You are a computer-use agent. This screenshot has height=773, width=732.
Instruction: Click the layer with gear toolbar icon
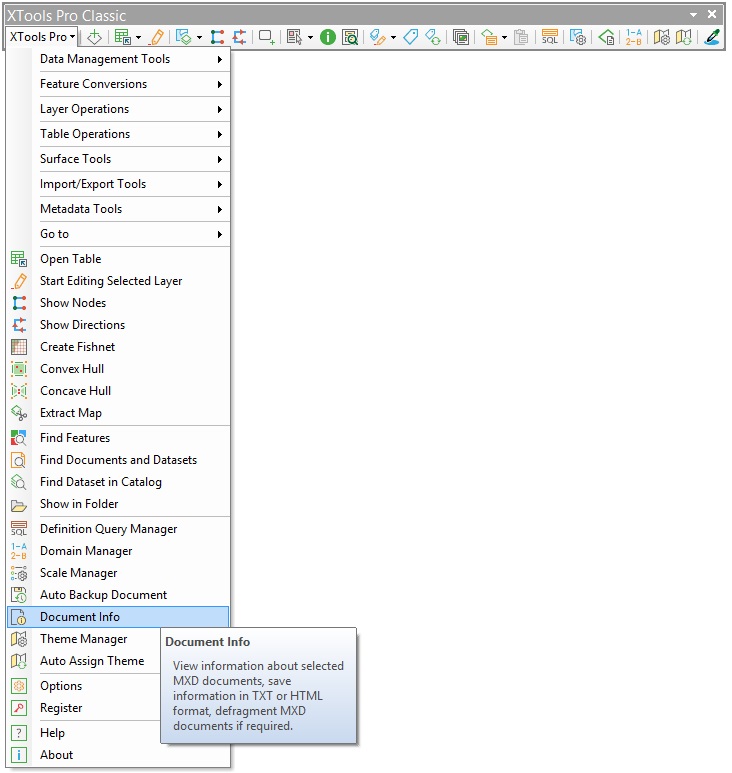[x=577, y=37]
